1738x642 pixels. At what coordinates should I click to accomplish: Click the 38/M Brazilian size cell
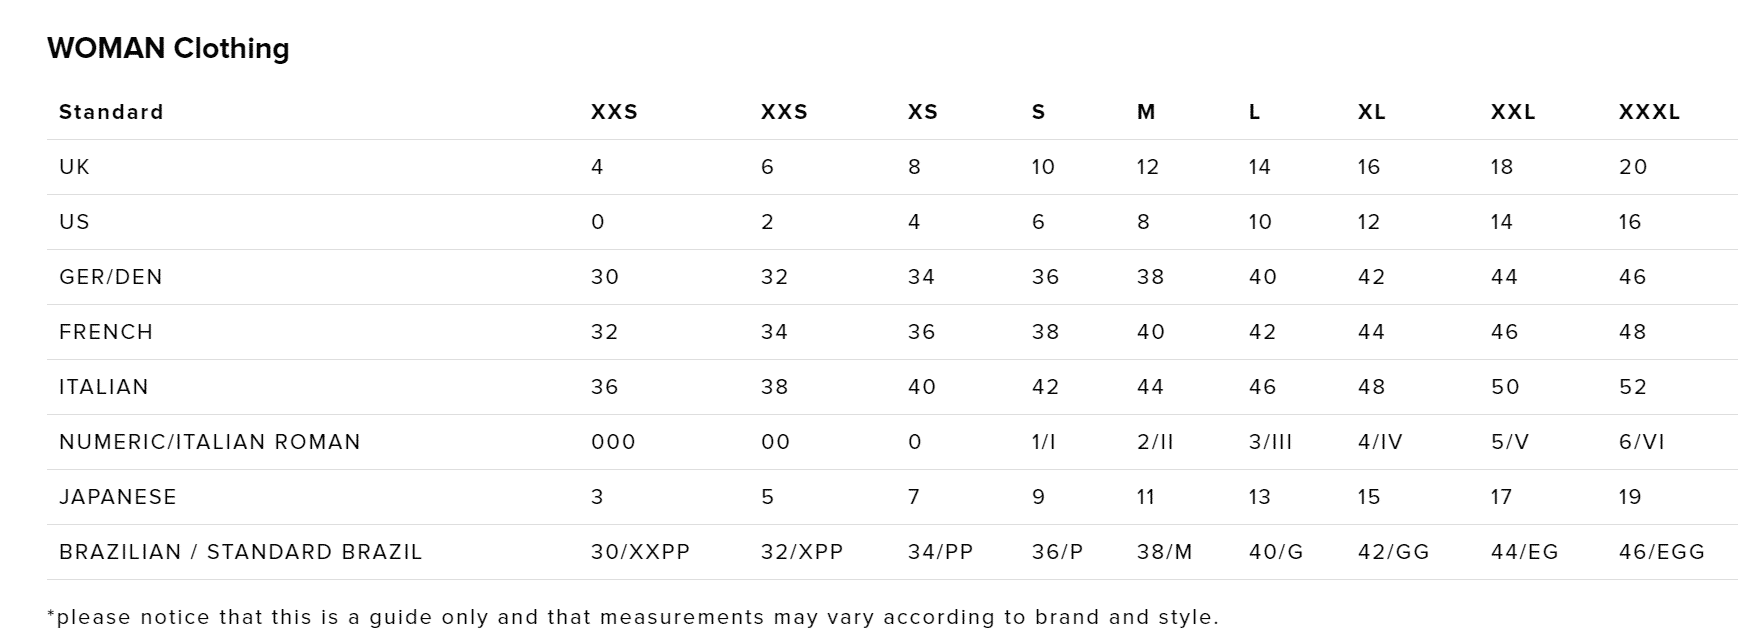tap(1164, 552)
